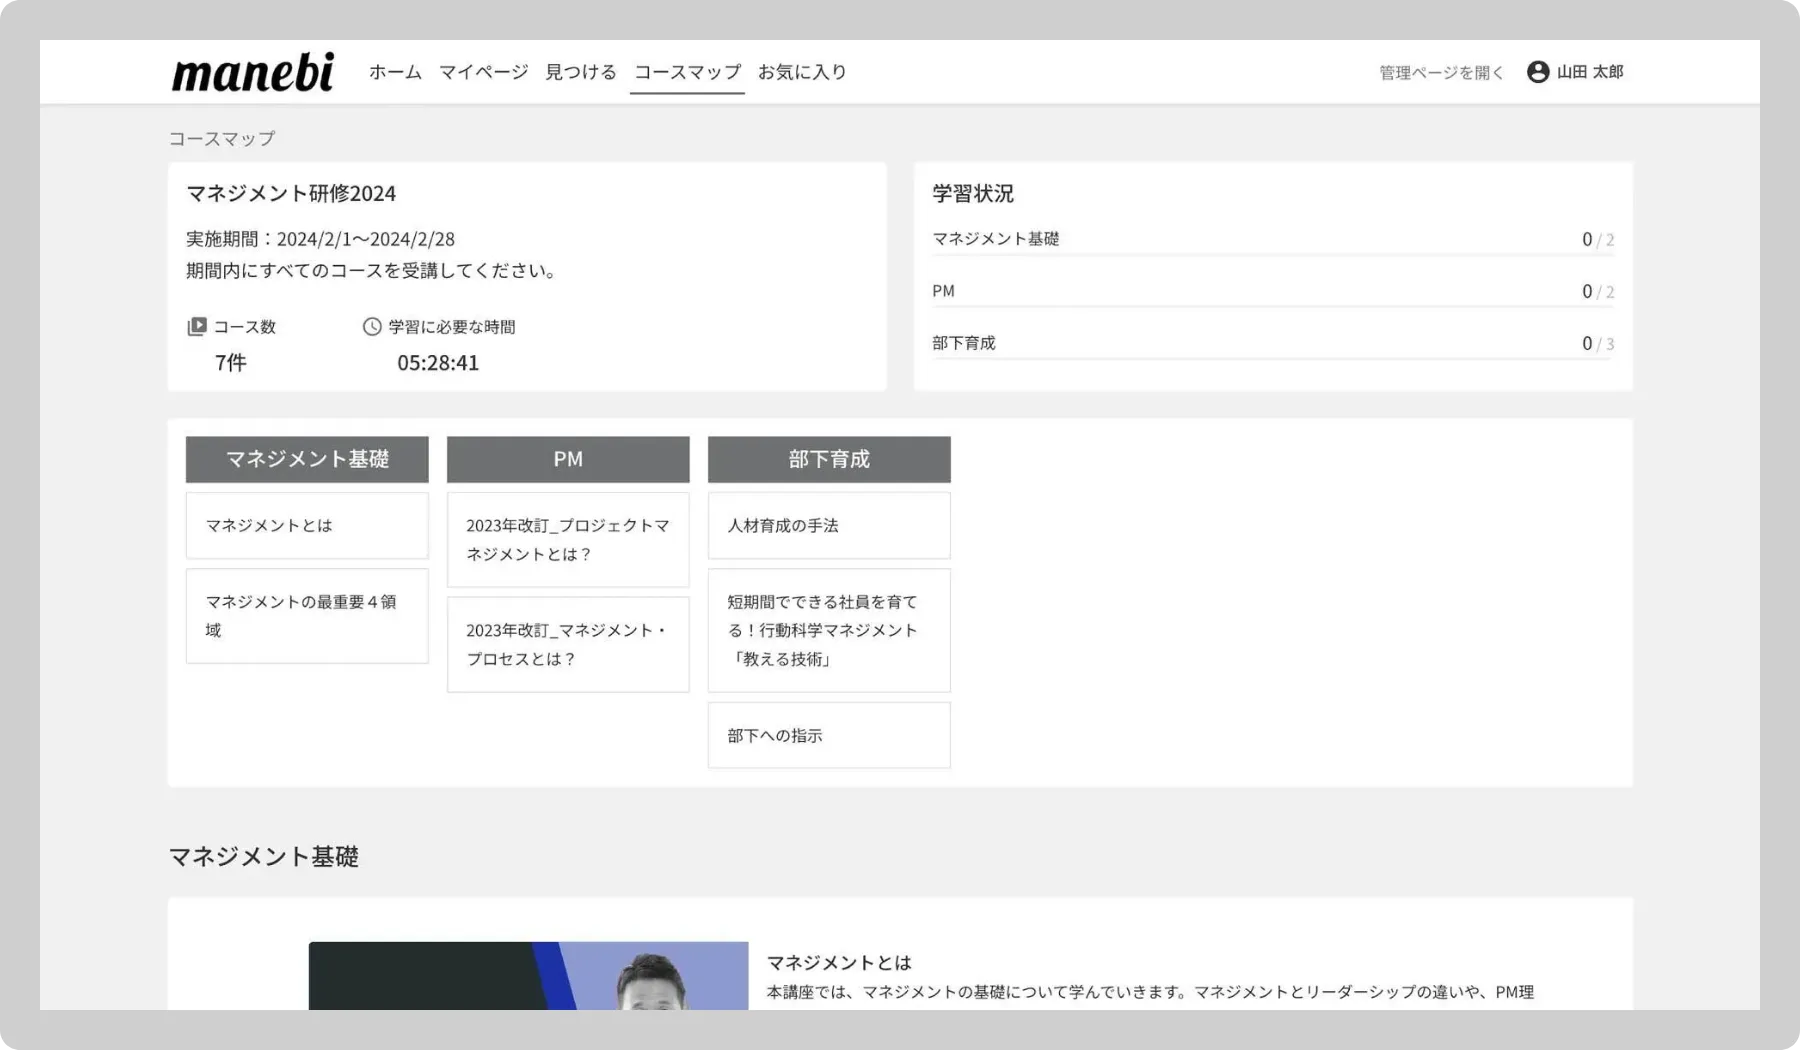Click the PM column header
The image size is (1800, 1050).
[568, 459]
